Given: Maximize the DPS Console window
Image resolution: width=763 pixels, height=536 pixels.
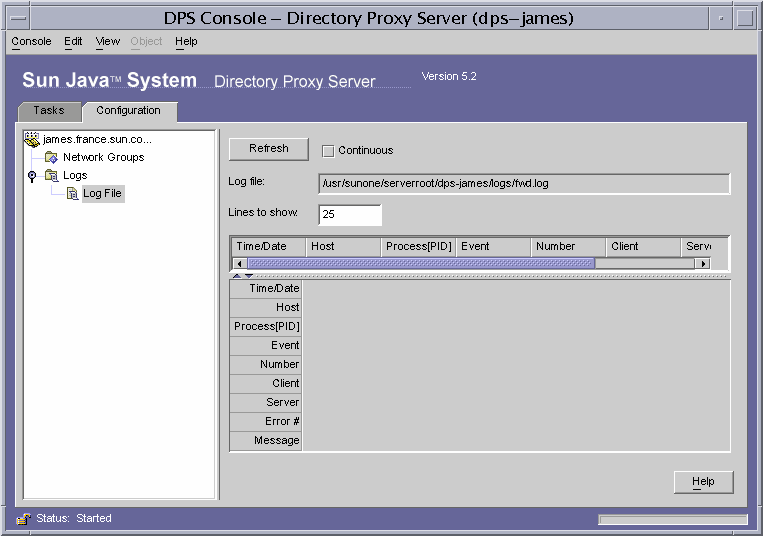Looking at the screenshot, I should click(x=745, y=18).
